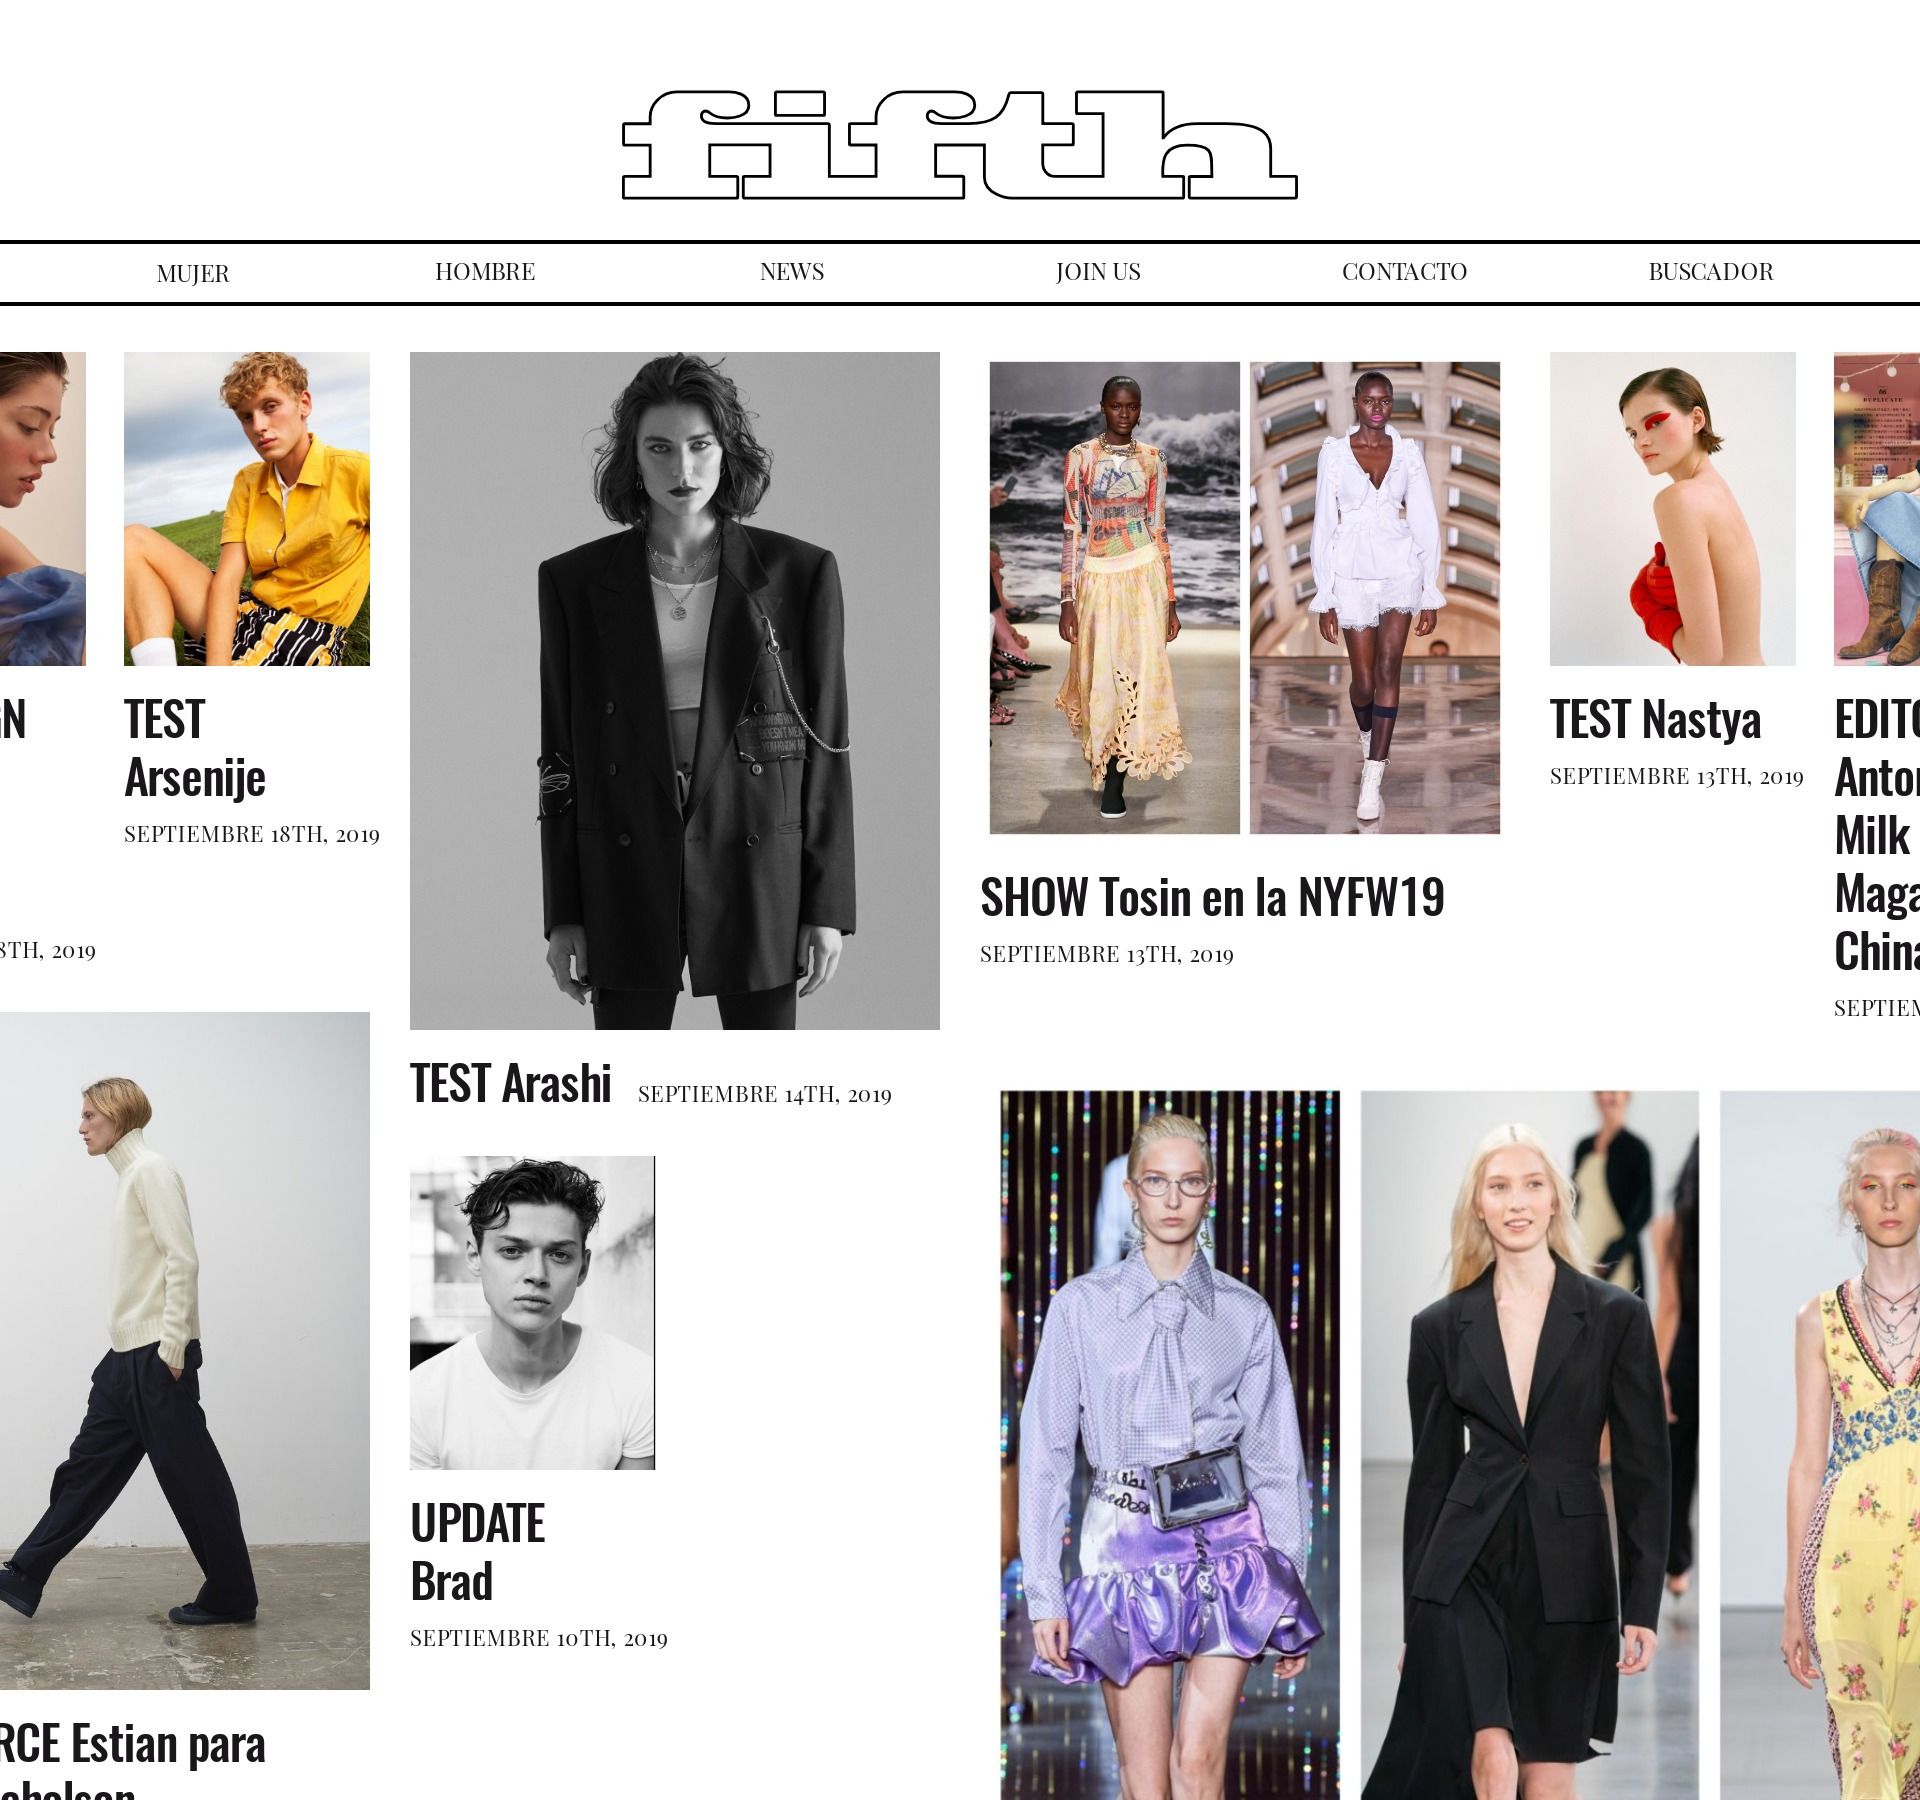Open the UPDATE Brad article title
1920x1800 pixels.
(x=478, y=1553)
